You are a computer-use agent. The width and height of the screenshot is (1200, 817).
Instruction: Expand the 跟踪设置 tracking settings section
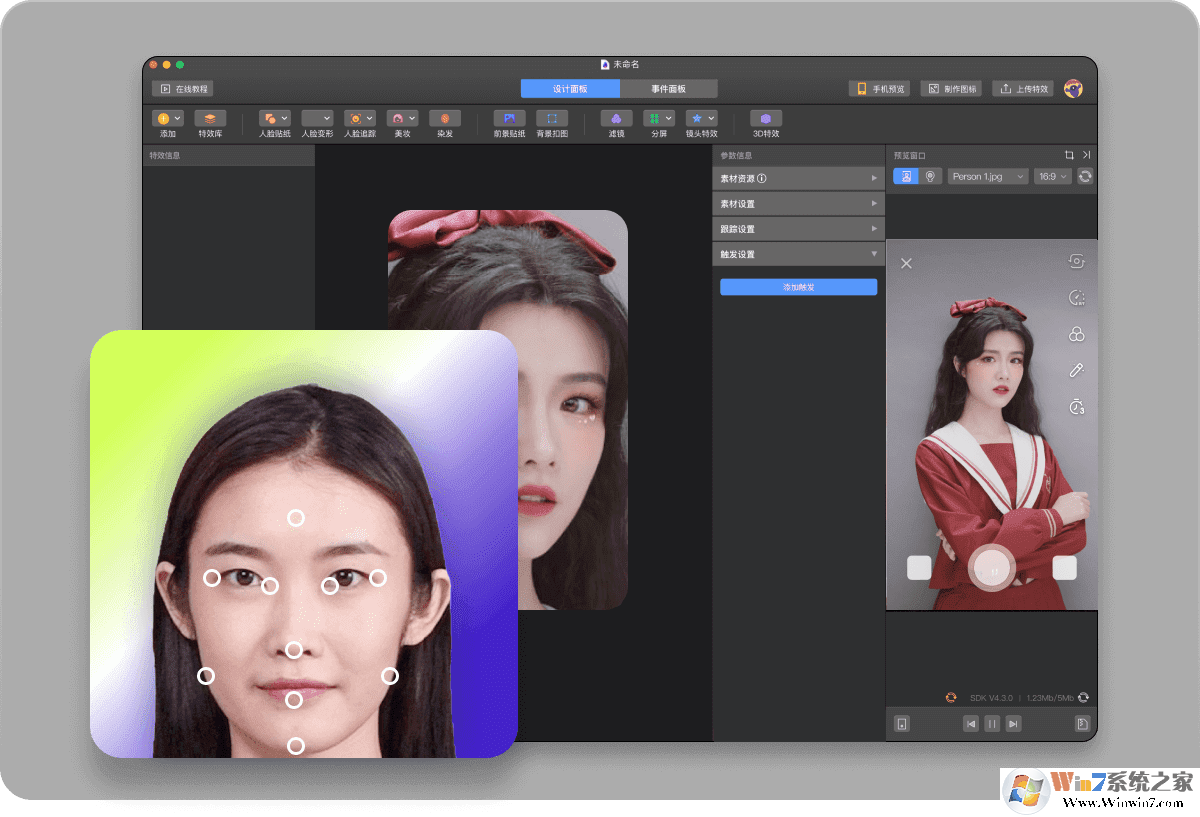click(x=798, y=228)
